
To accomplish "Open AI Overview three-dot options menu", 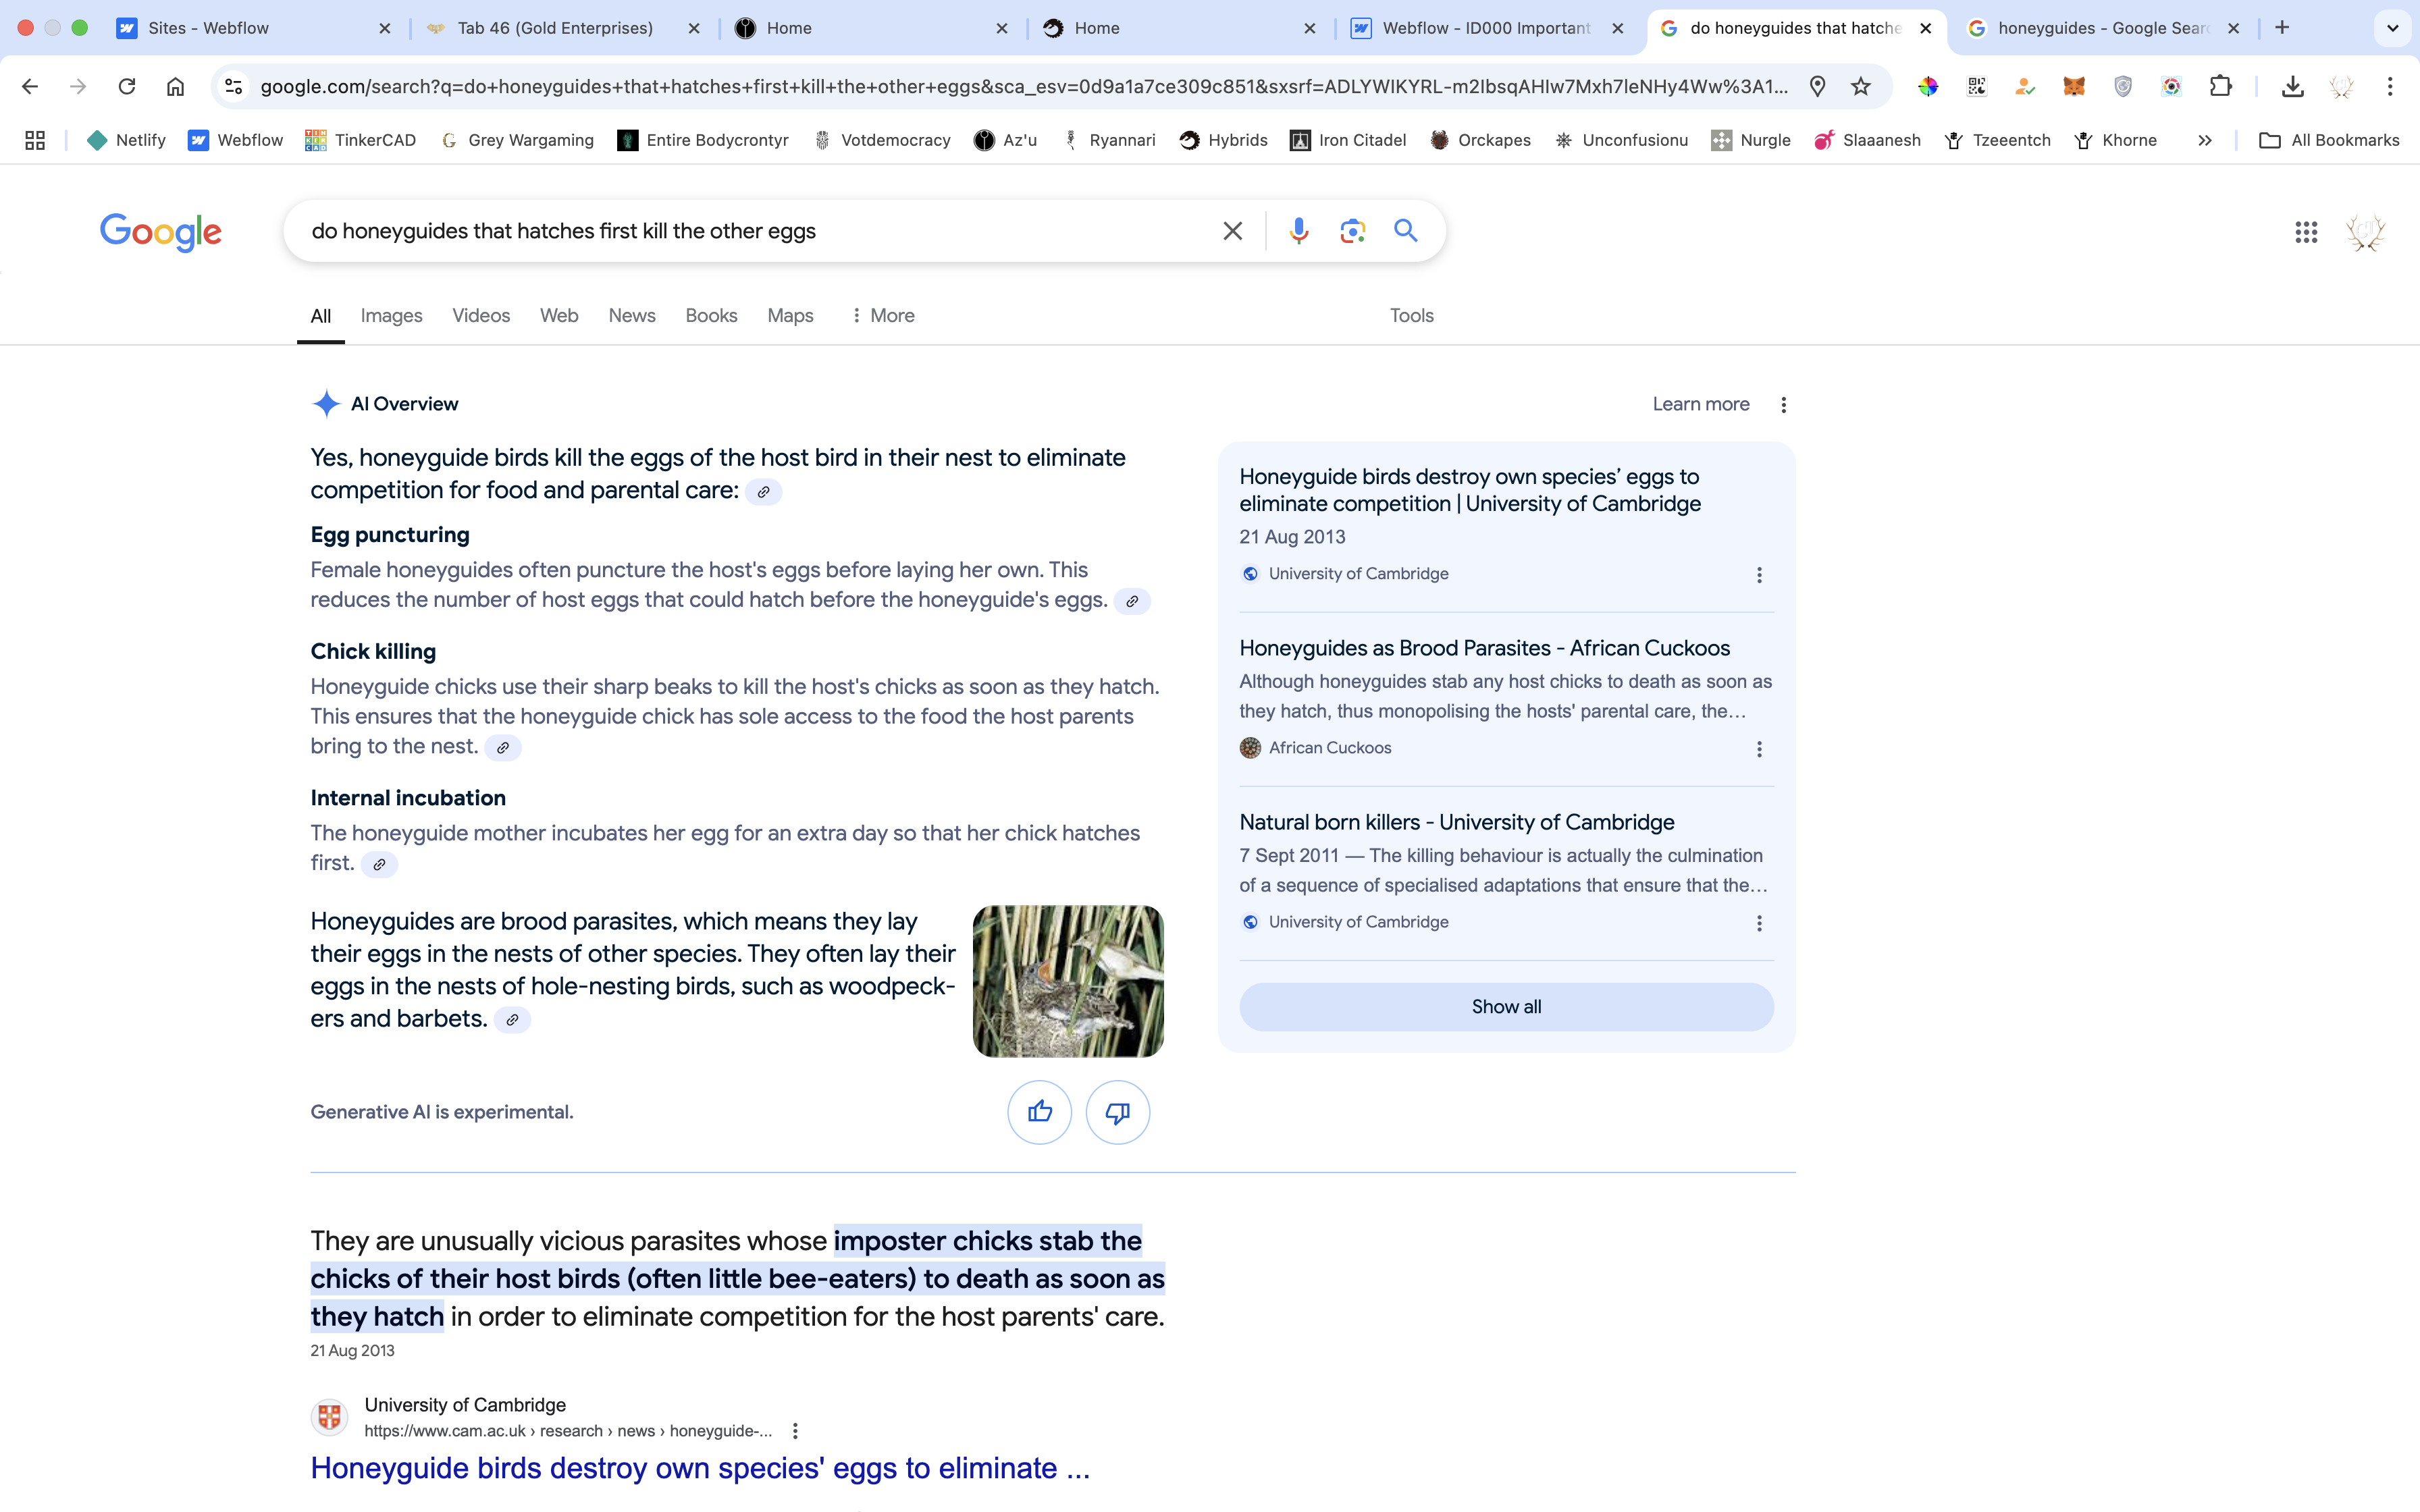I will 1783,405.
